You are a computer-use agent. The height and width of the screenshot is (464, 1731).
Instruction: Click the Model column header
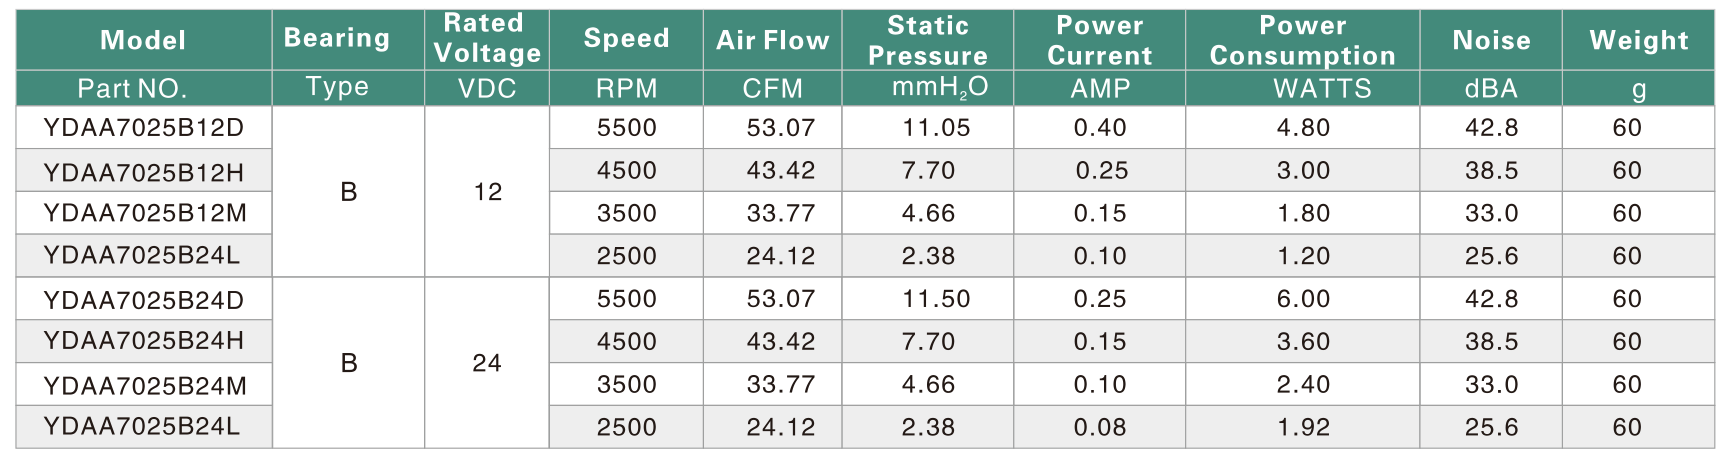point(143,40)
